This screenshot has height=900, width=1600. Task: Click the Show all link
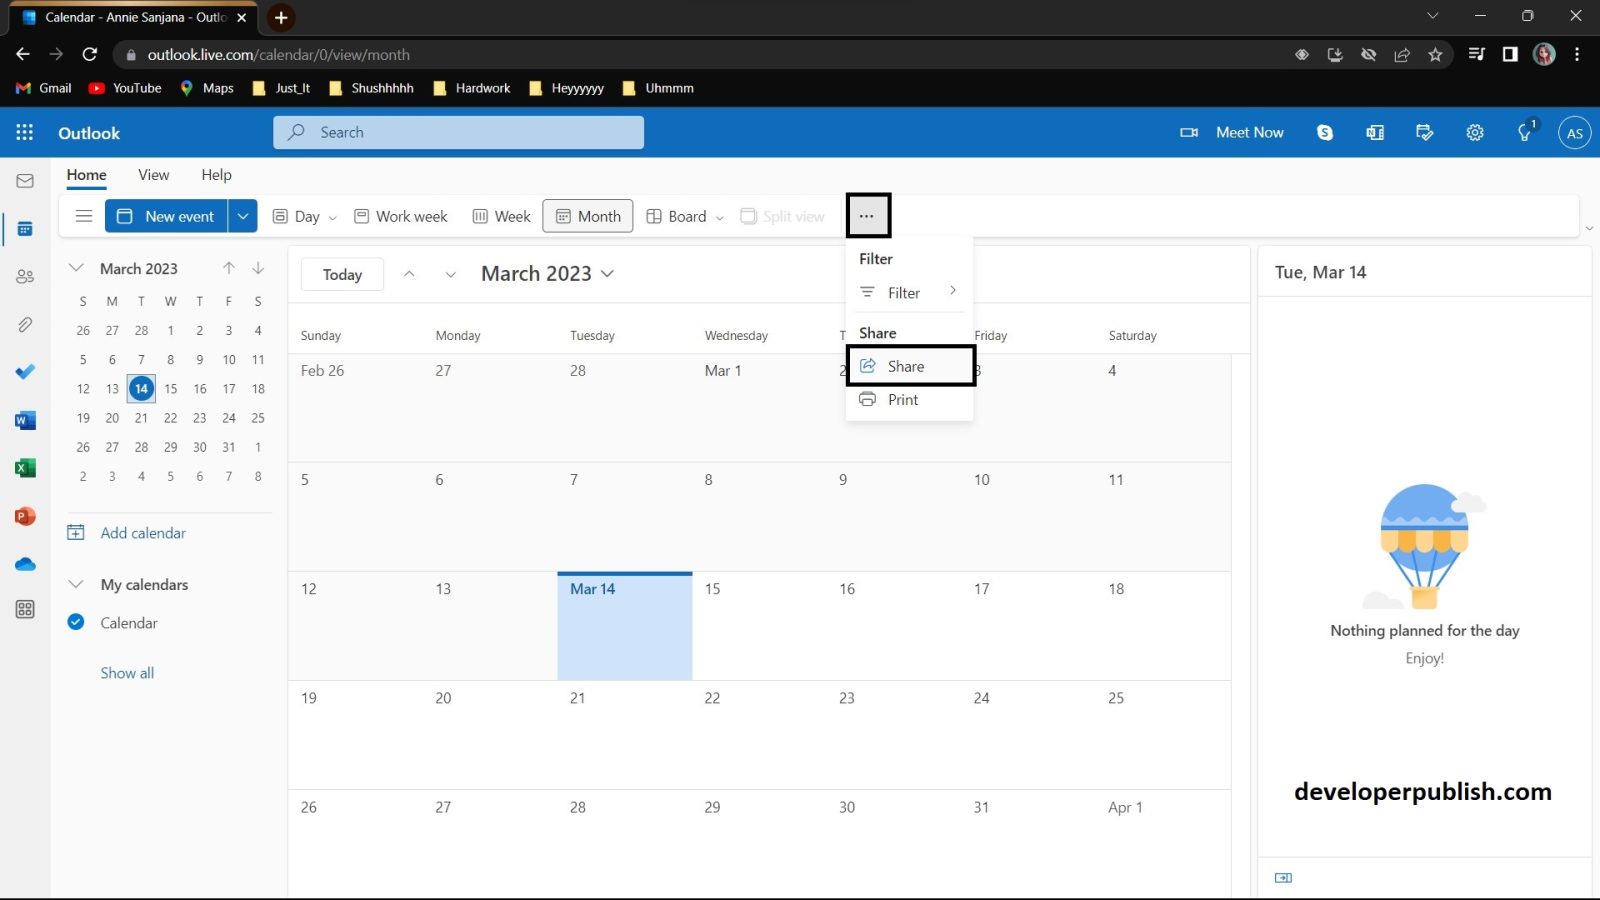127,672
